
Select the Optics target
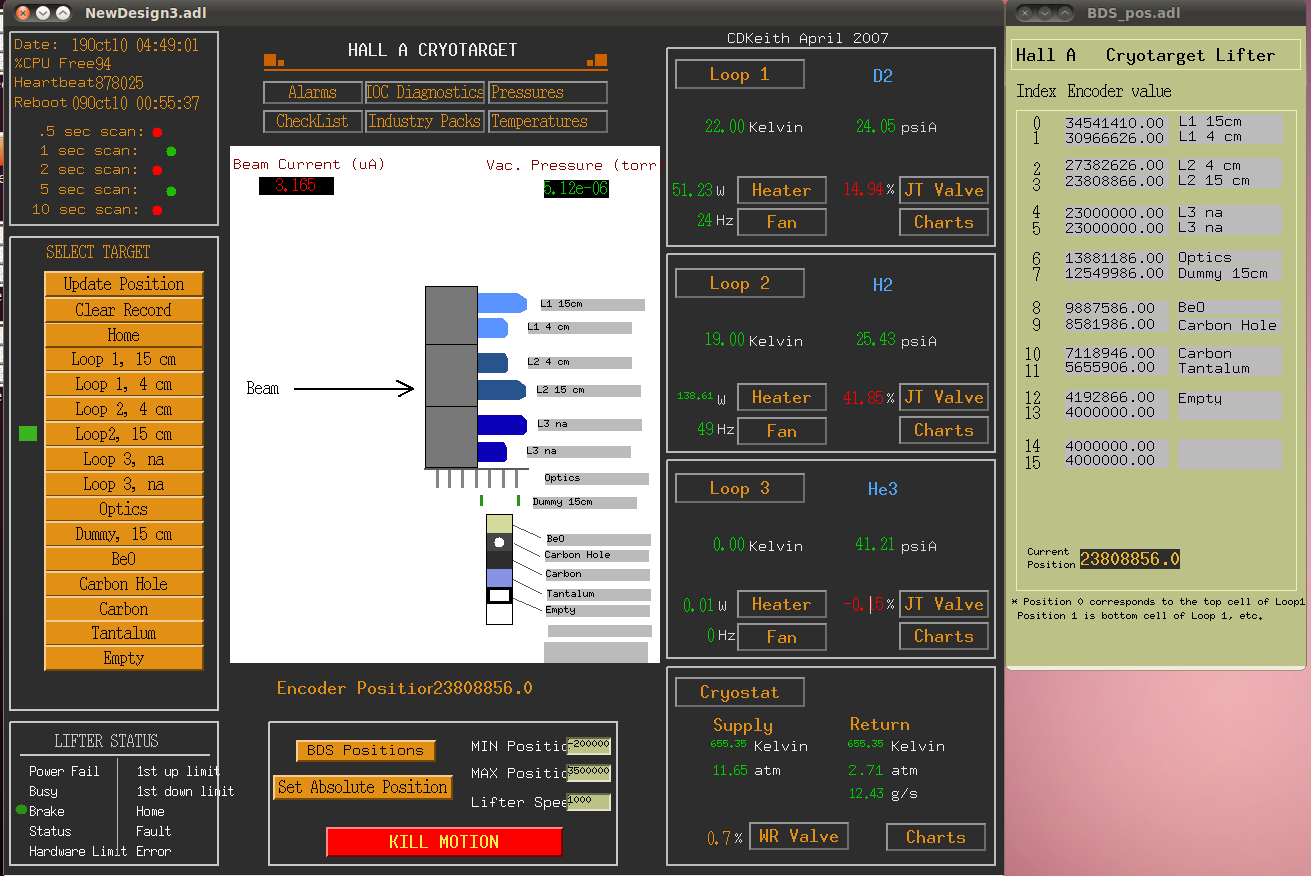click(x=124, y=509)
